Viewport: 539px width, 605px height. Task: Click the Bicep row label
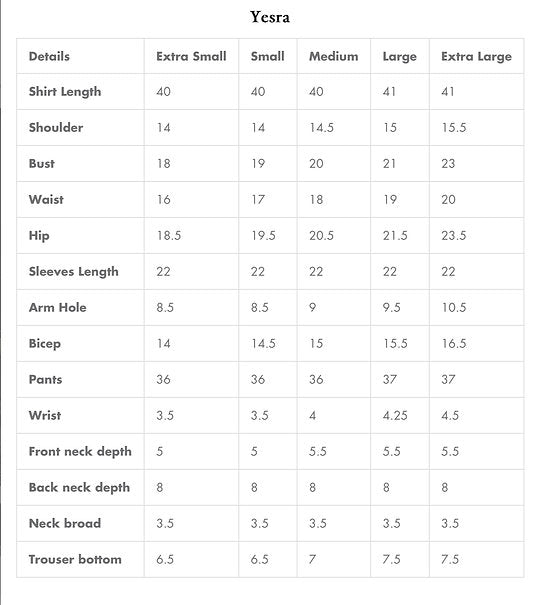[45, 344]
